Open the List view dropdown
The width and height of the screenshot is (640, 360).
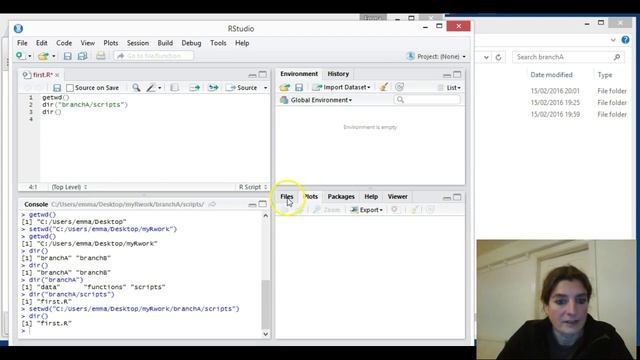pyautogui.click(x=449, y=87)
